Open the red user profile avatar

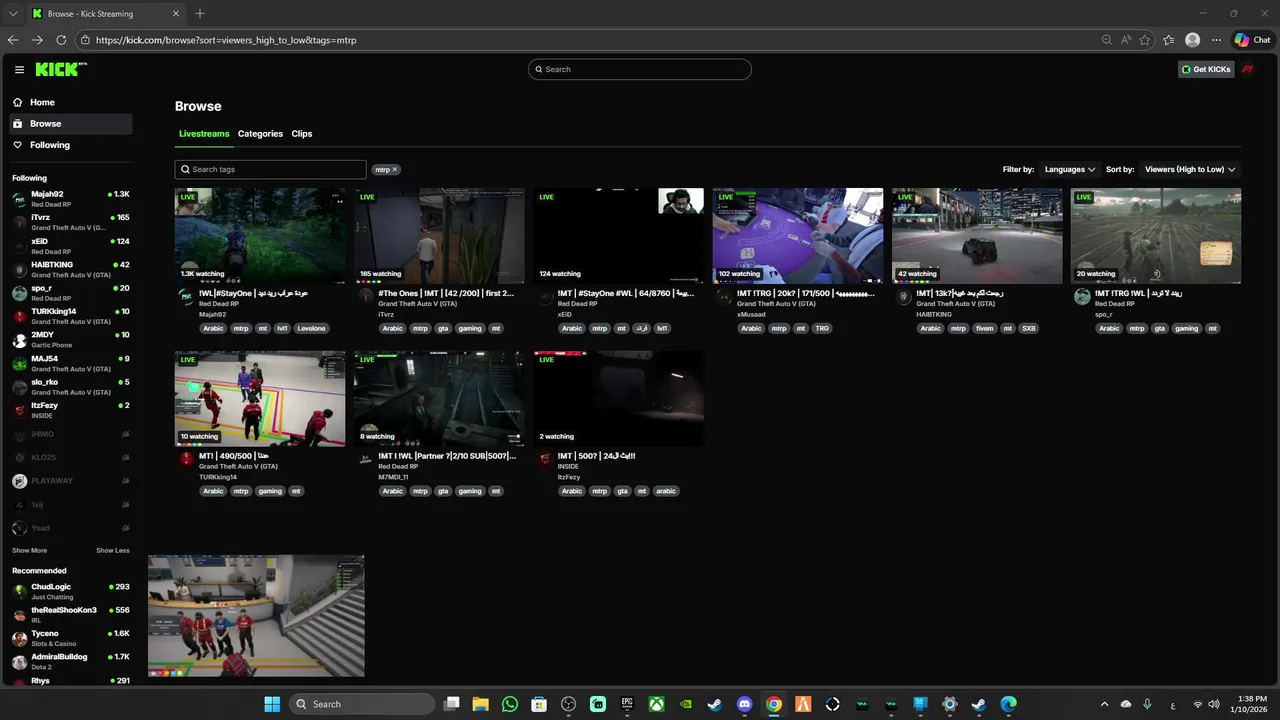pos(1248,69)
